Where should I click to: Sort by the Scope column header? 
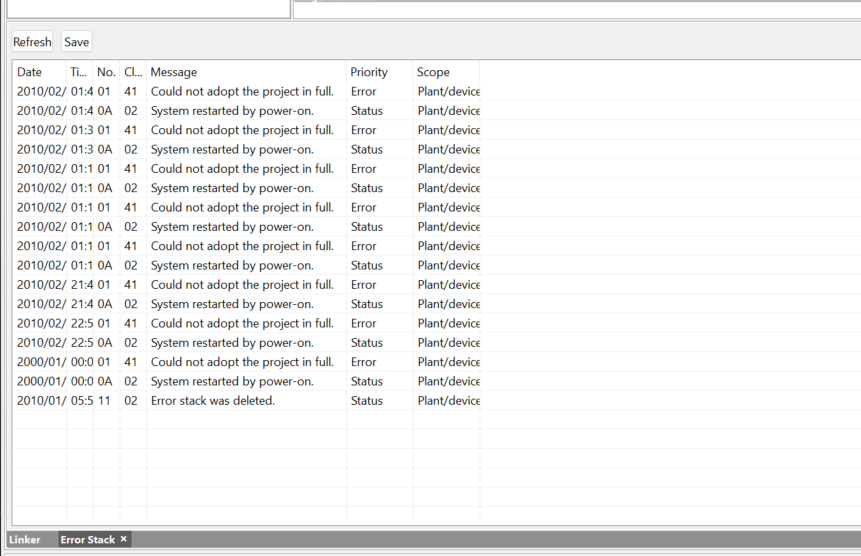coord(446,72)
